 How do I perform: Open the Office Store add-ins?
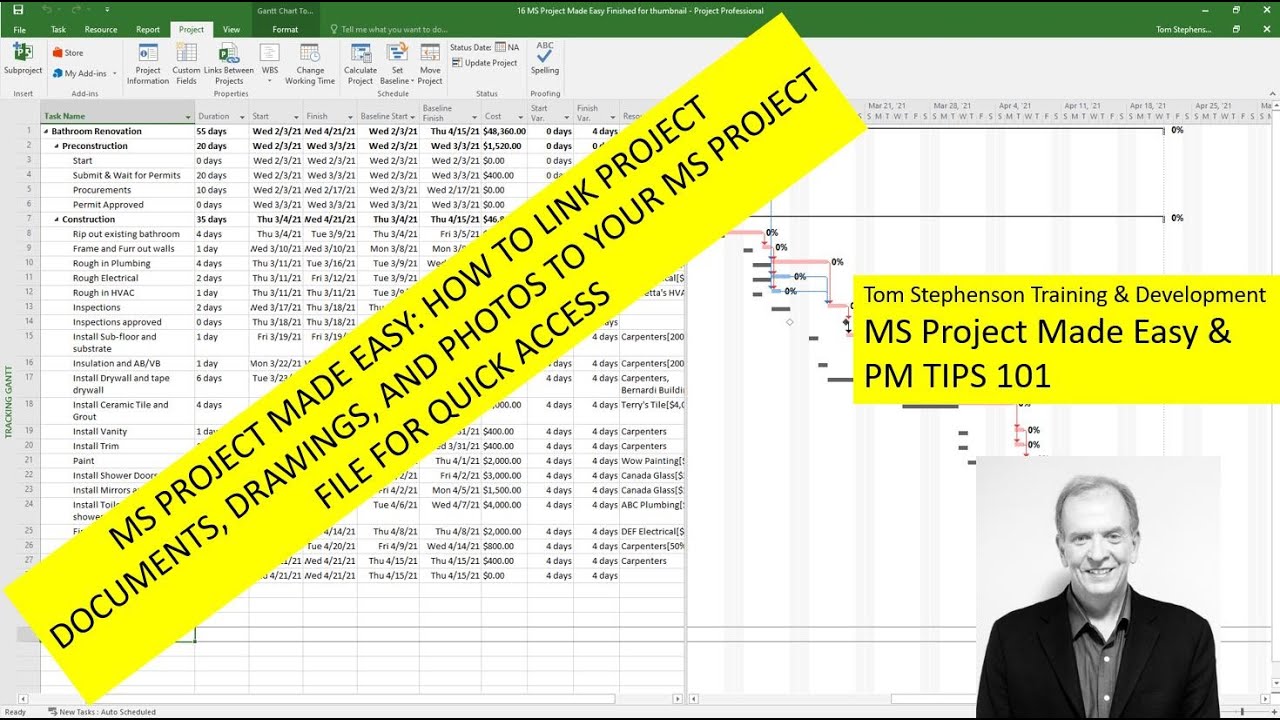pyautogui.click(x=68, y=53)
